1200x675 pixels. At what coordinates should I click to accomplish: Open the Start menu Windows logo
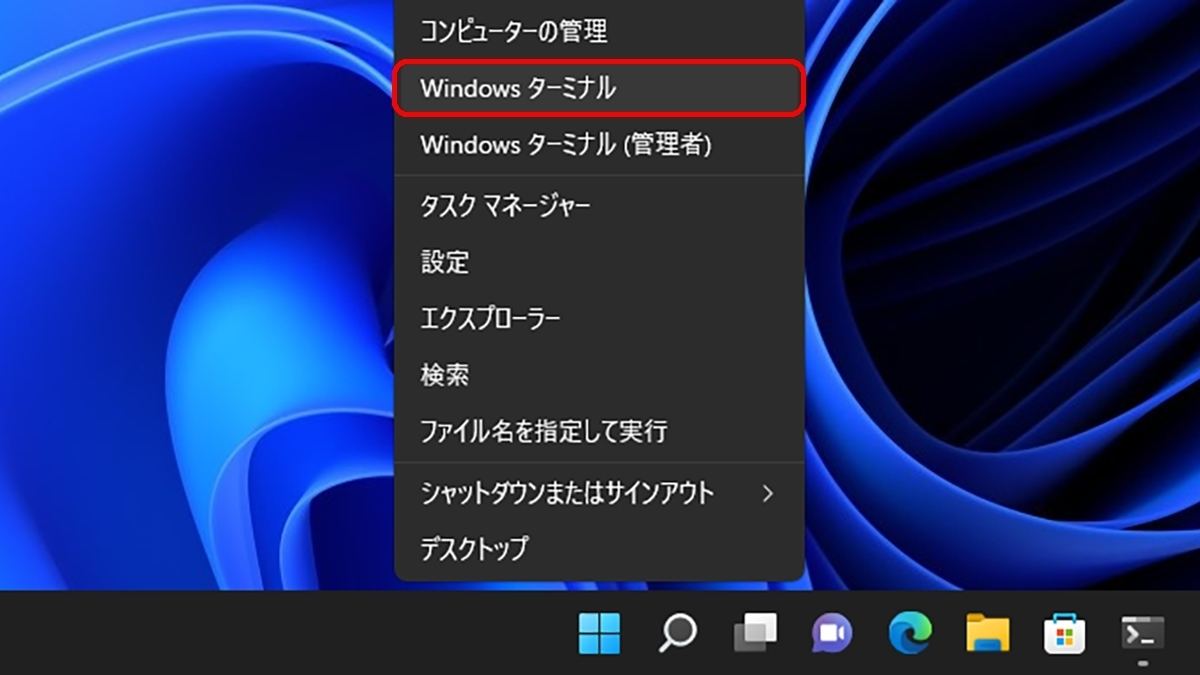click(599, 633)
